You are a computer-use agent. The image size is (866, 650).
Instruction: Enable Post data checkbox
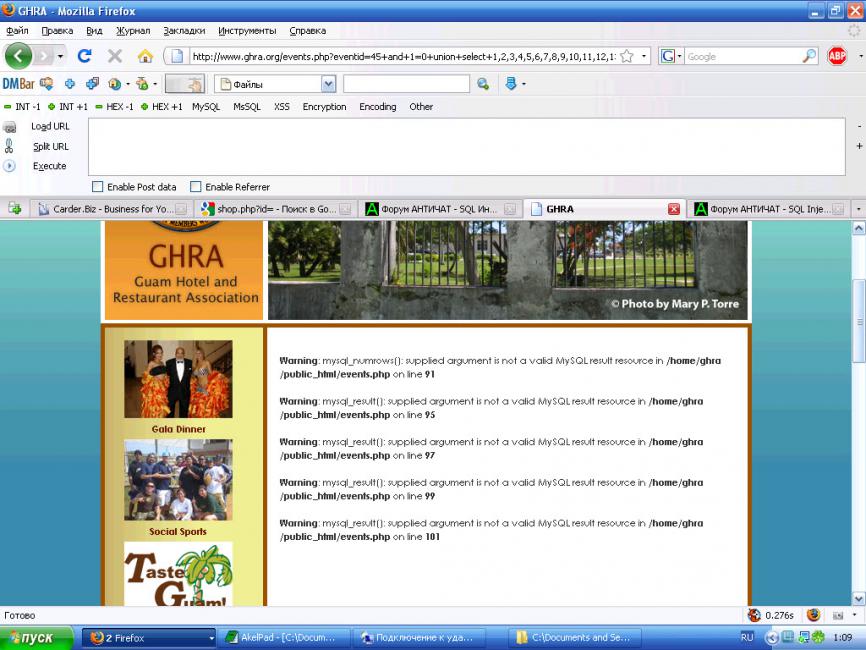(97, 187)
